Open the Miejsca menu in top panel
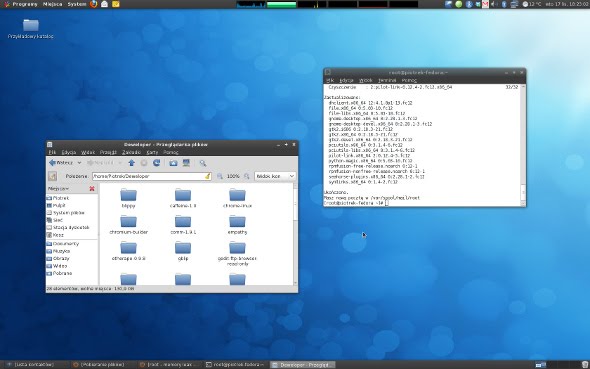The image size is (590, 369). point(53,4)
